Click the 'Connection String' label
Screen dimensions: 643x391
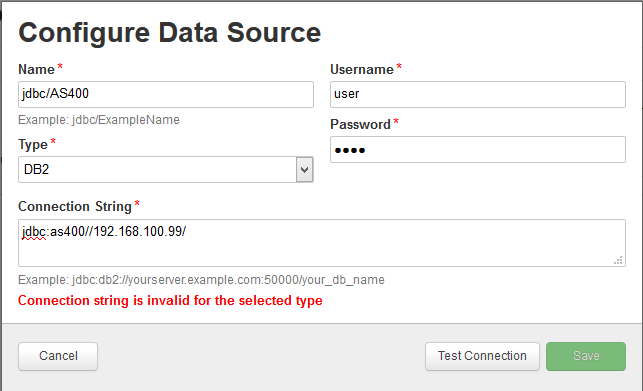click(75, 206)
